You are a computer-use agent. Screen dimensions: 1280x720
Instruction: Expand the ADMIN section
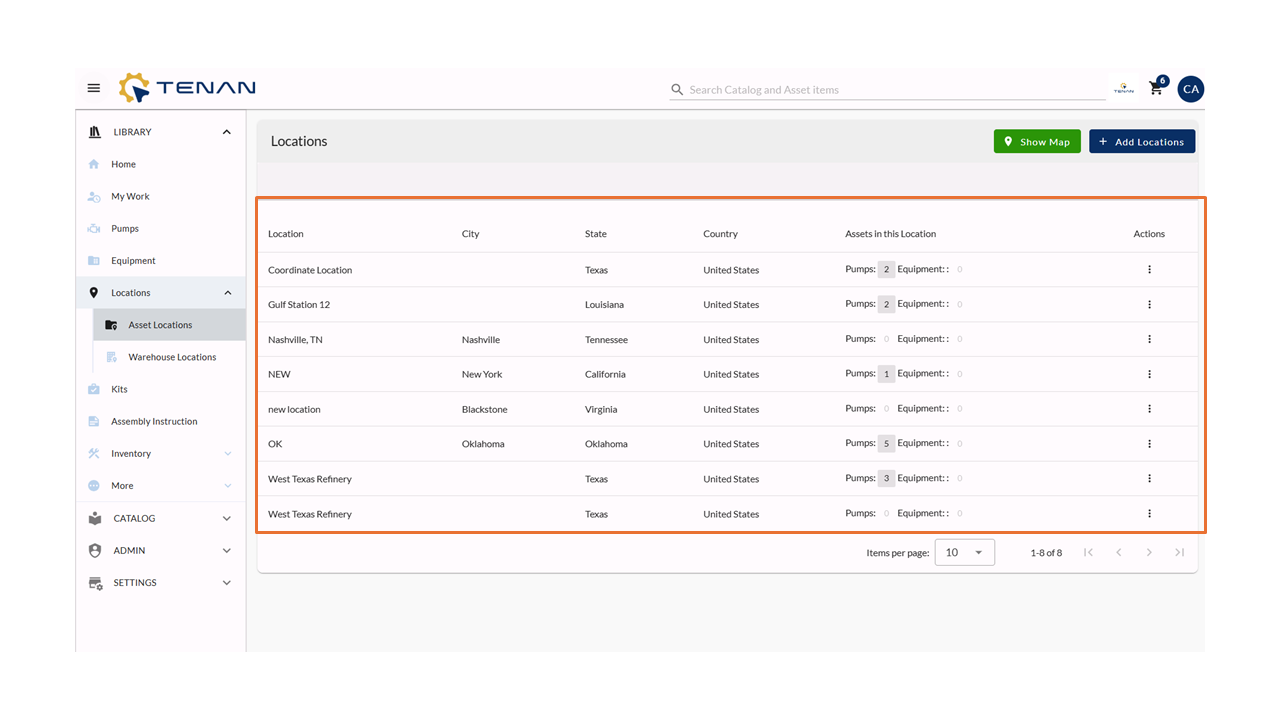coord(226,551)
